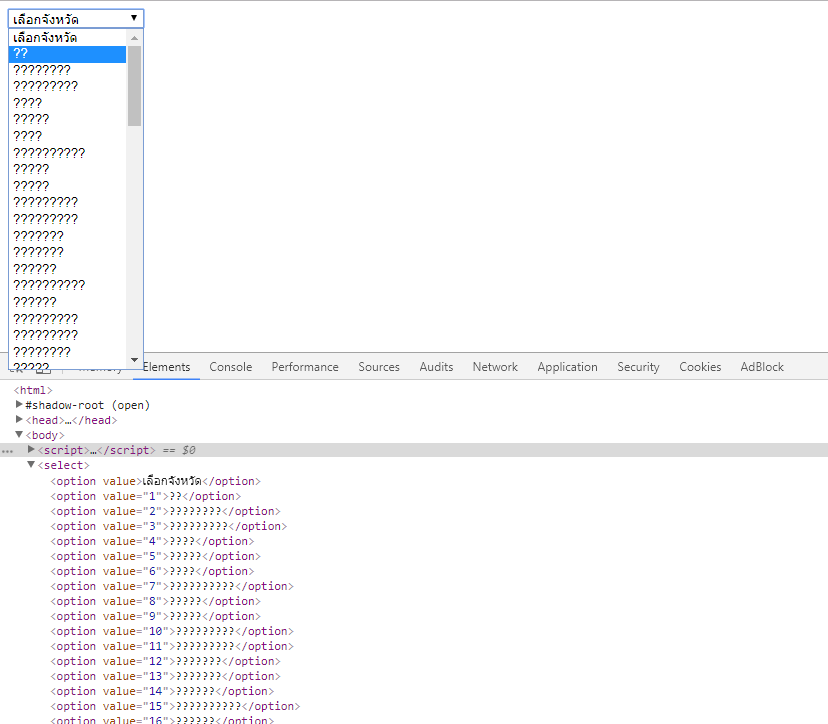Open the Network tab

click(495, 367)
